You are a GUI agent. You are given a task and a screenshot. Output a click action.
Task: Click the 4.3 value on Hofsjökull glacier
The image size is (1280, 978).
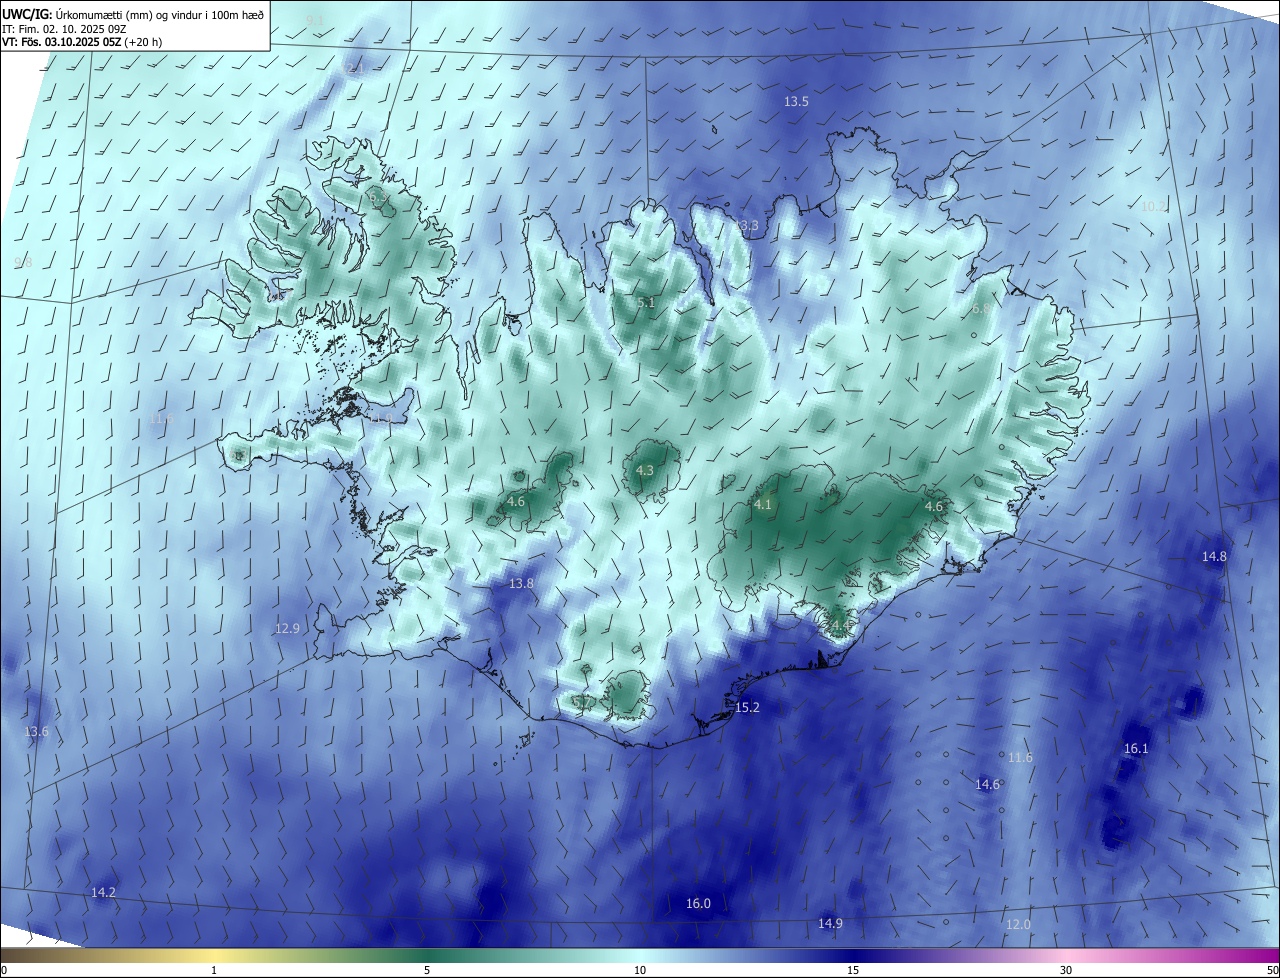[x=645, y=470]
